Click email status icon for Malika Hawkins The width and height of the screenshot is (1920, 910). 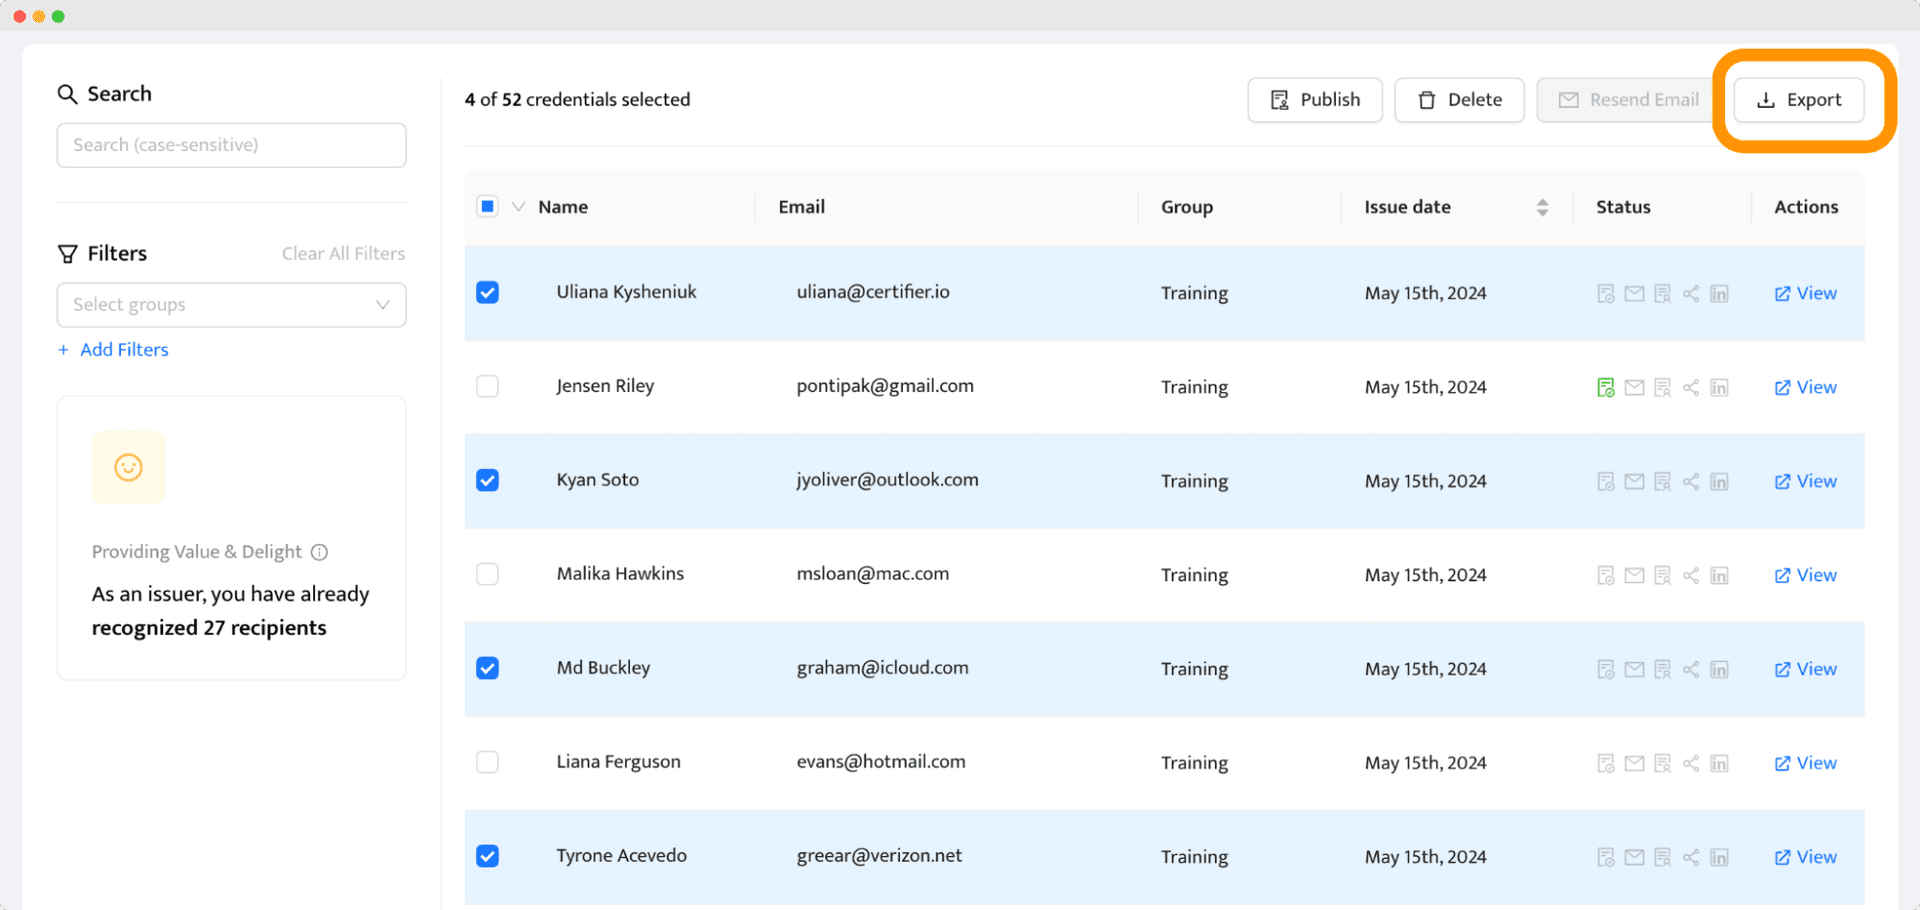point(1634,575)
